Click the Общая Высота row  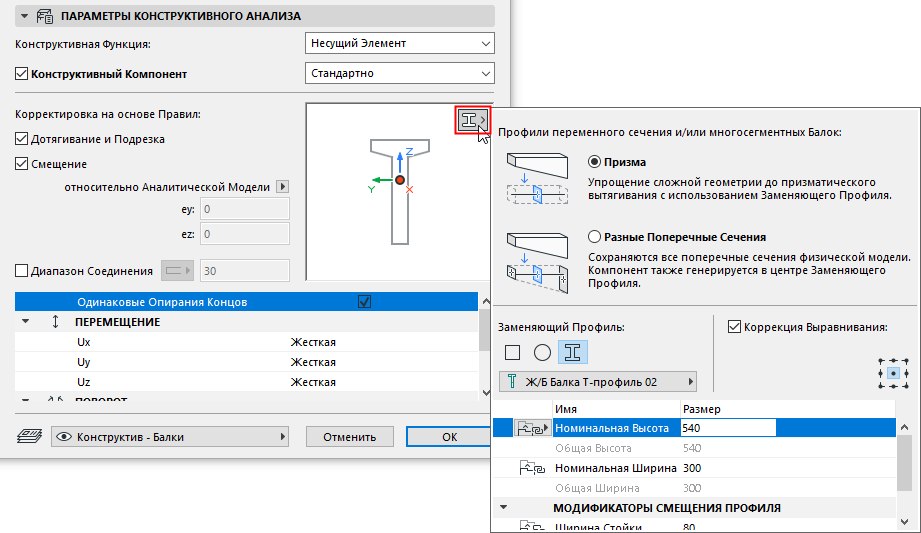coord(694,448)
